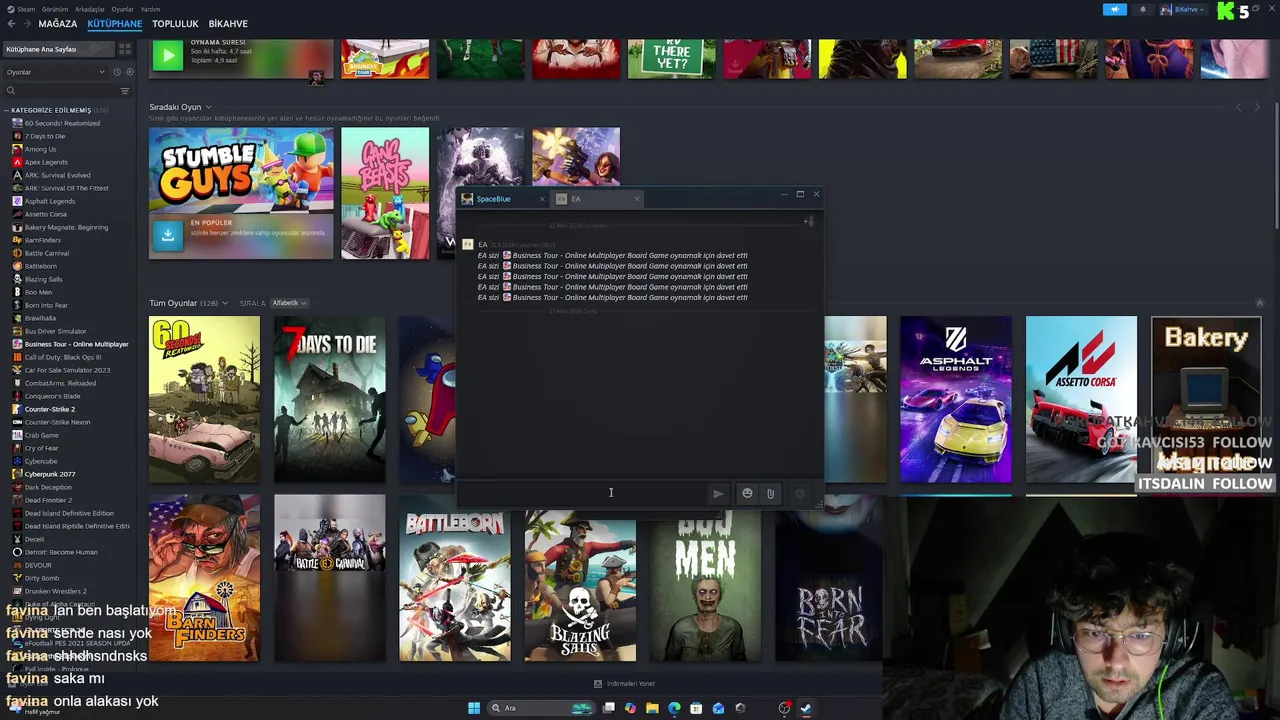
Task: Open Microsoft Edge from the taskbar
Action: point(674,708)
